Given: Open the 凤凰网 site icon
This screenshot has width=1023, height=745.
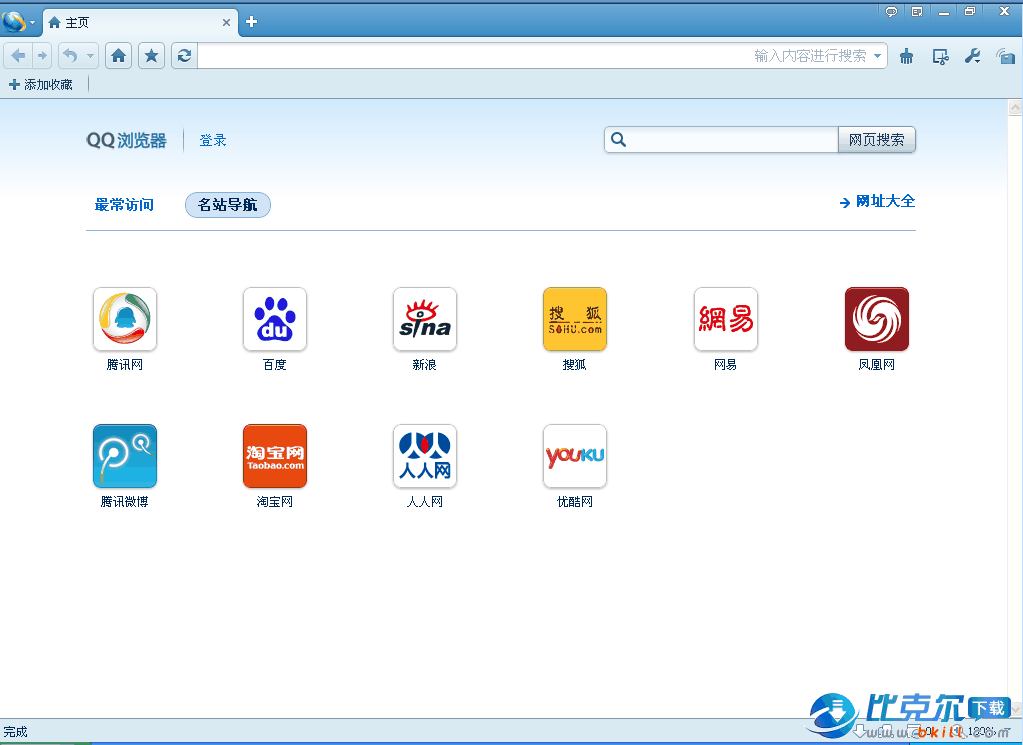Looking at the screenshot, I should 876,319.
